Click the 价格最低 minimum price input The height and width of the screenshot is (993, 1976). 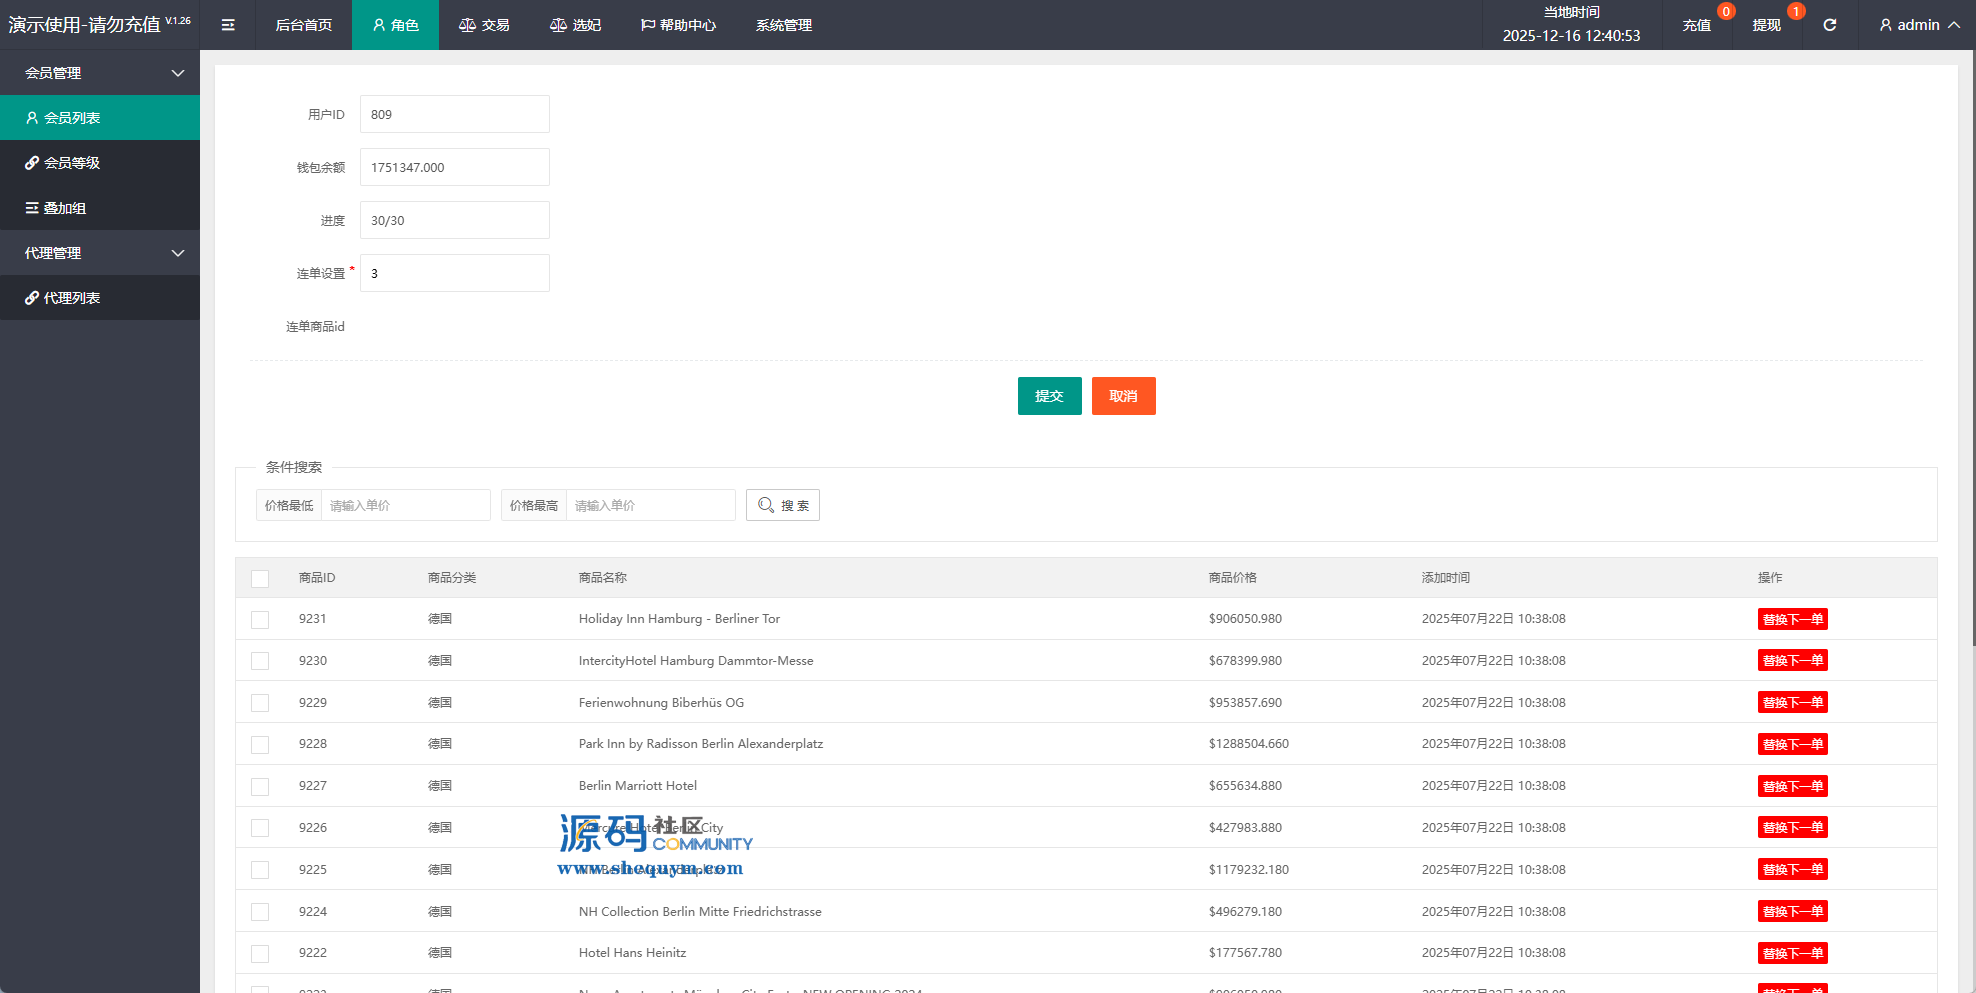point(405,505)
